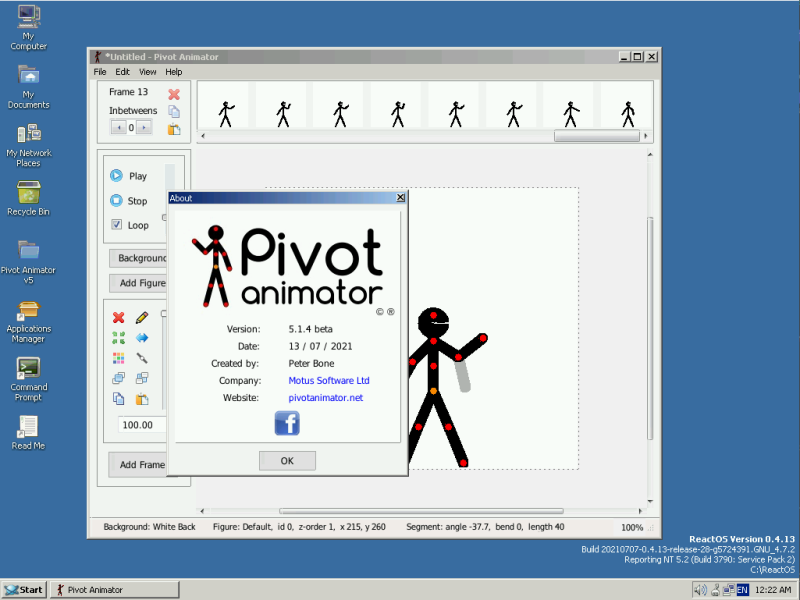The width and height of the screenshot is (800, 600).
Task: Click 'Background: White Back' in status bar
Action: pos(149,527)
